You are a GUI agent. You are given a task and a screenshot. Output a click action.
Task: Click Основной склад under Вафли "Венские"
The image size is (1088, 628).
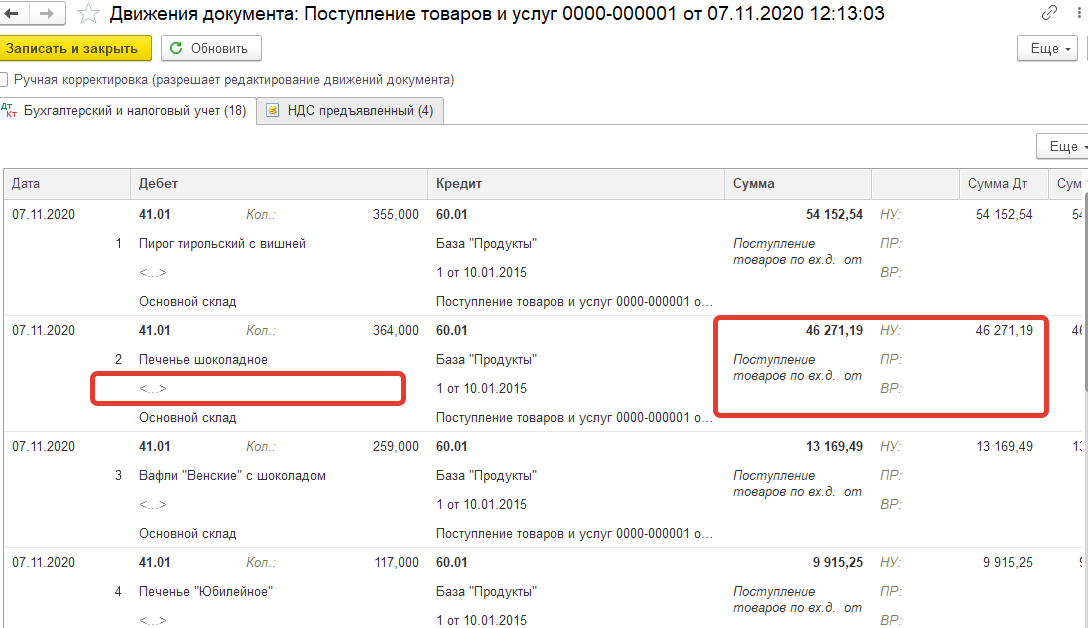(x=187, y=534)
